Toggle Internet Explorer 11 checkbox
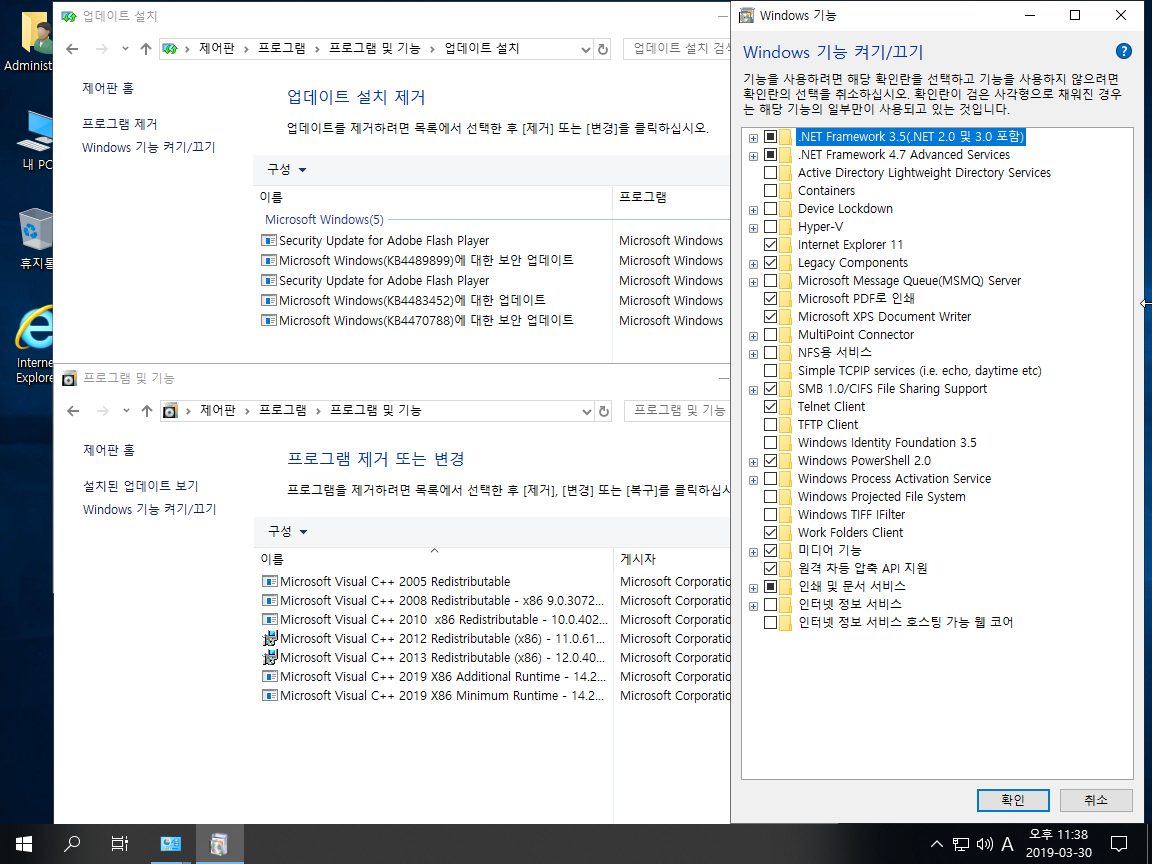This screenshot has height=864, width=1152. [x=770, y=245]
